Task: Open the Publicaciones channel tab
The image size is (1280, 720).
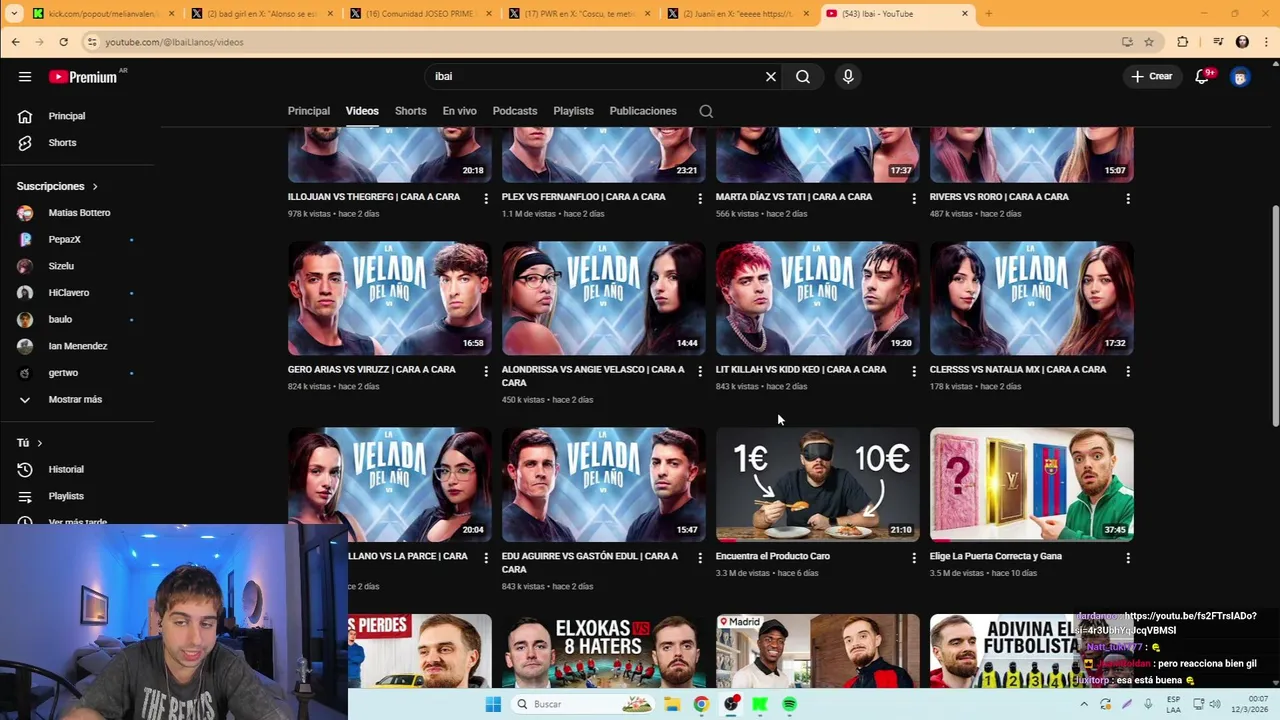Action: [643, 111]
